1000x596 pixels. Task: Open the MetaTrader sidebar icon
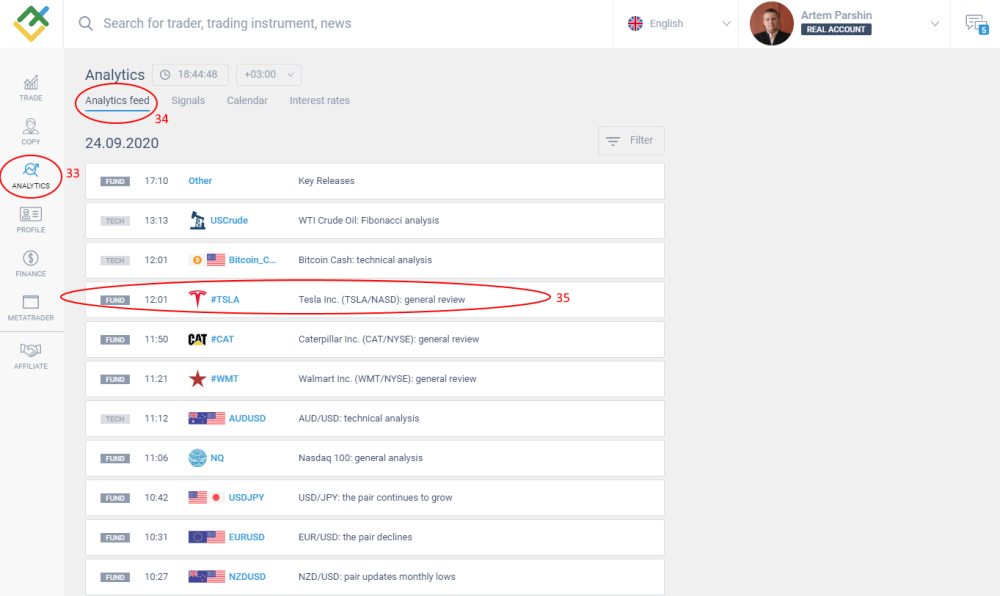pos(31,307)
